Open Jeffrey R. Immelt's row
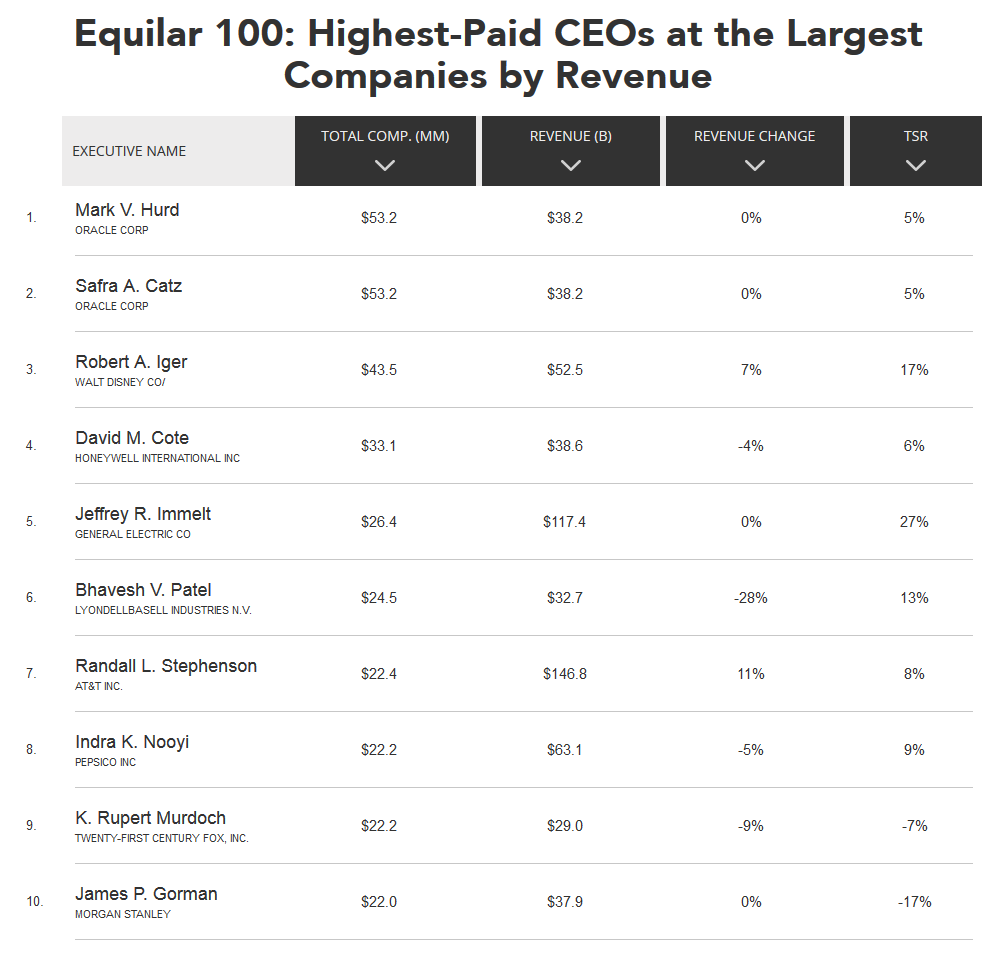 point(143,514)
